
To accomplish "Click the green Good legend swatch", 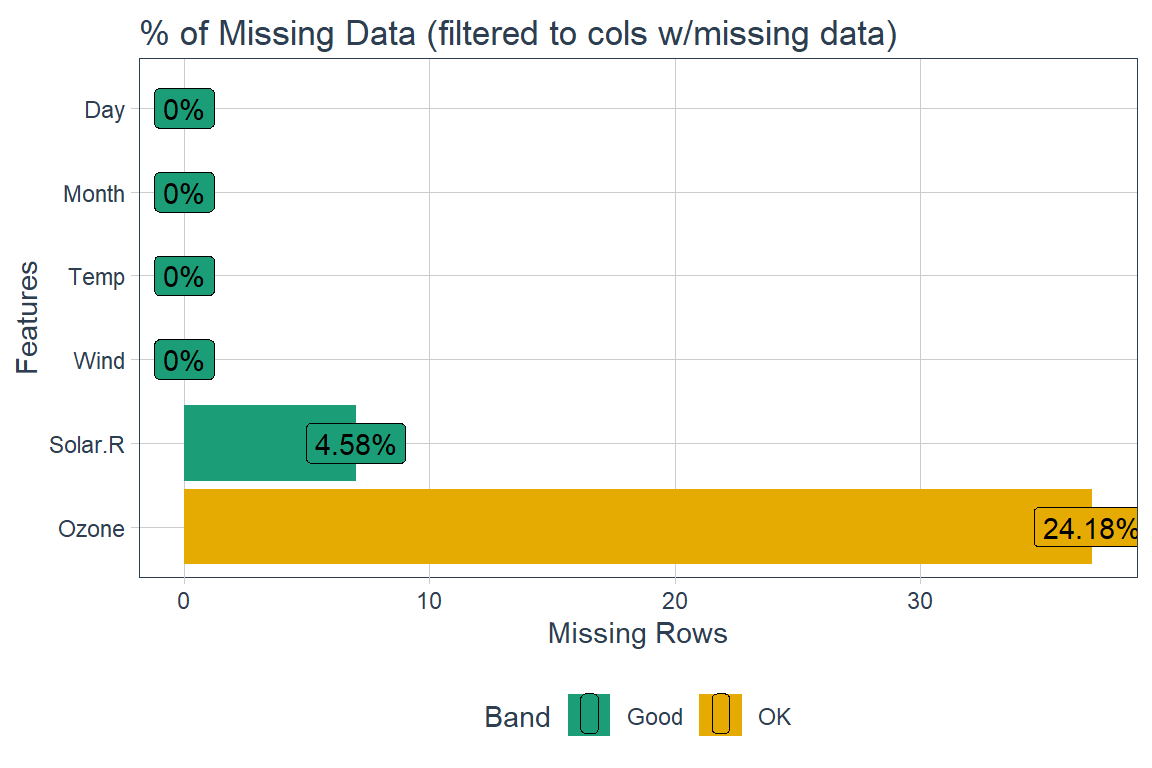I will click(x=589, y=714).
